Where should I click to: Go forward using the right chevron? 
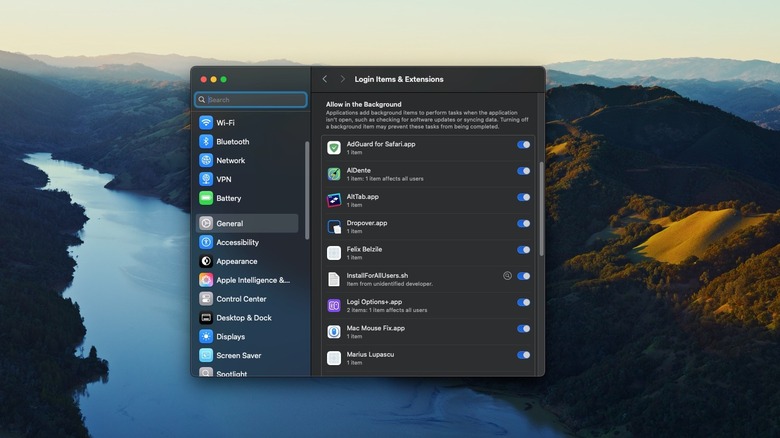[x=342, y=79]
